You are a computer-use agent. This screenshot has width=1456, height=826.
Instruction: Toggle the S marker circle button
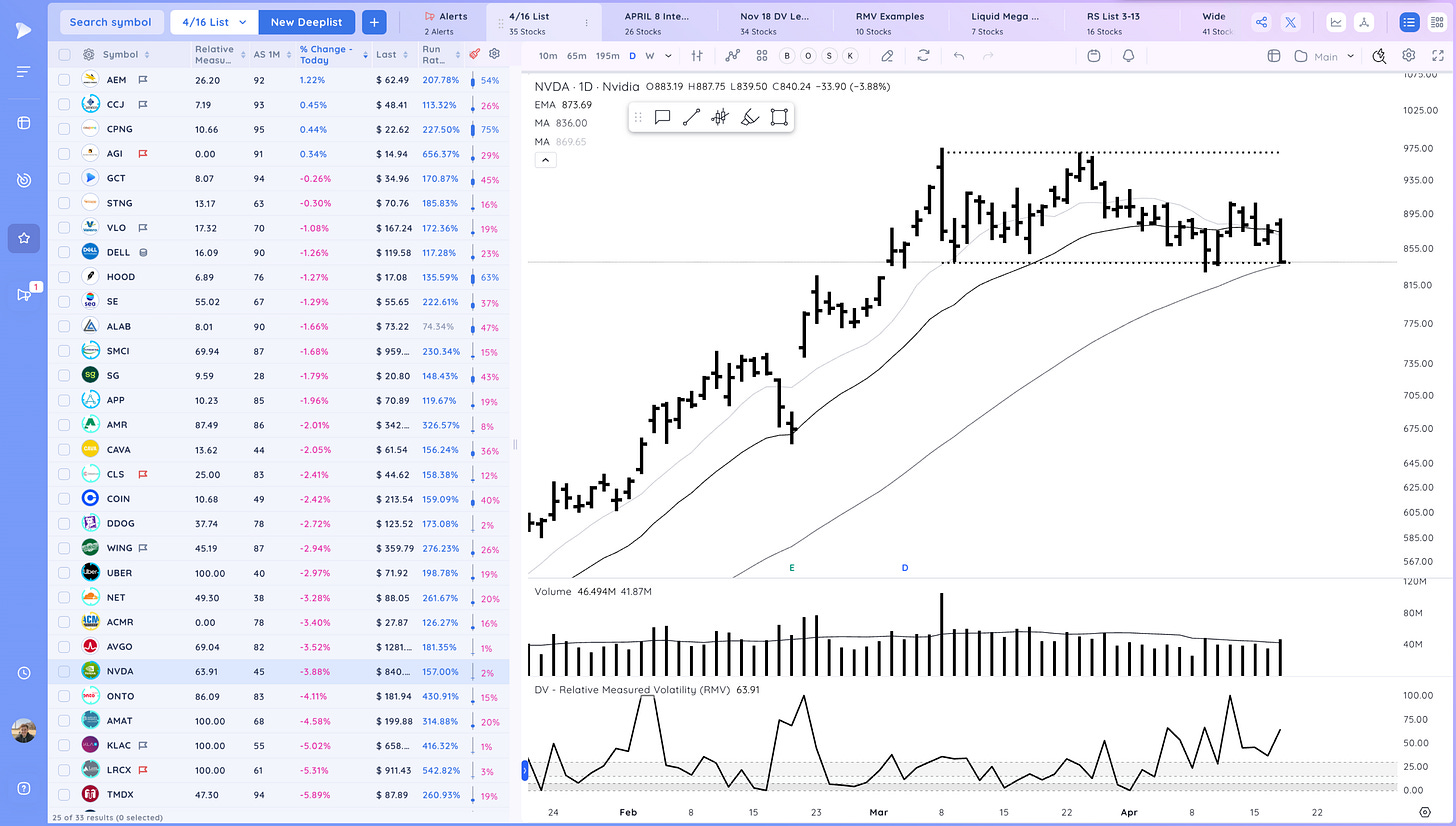point(829,56)
